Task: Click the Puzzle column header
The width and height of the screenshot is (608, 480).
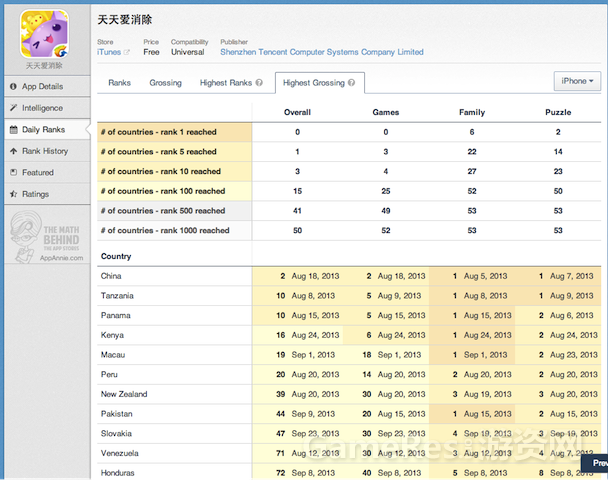Action: coord(558,112)
